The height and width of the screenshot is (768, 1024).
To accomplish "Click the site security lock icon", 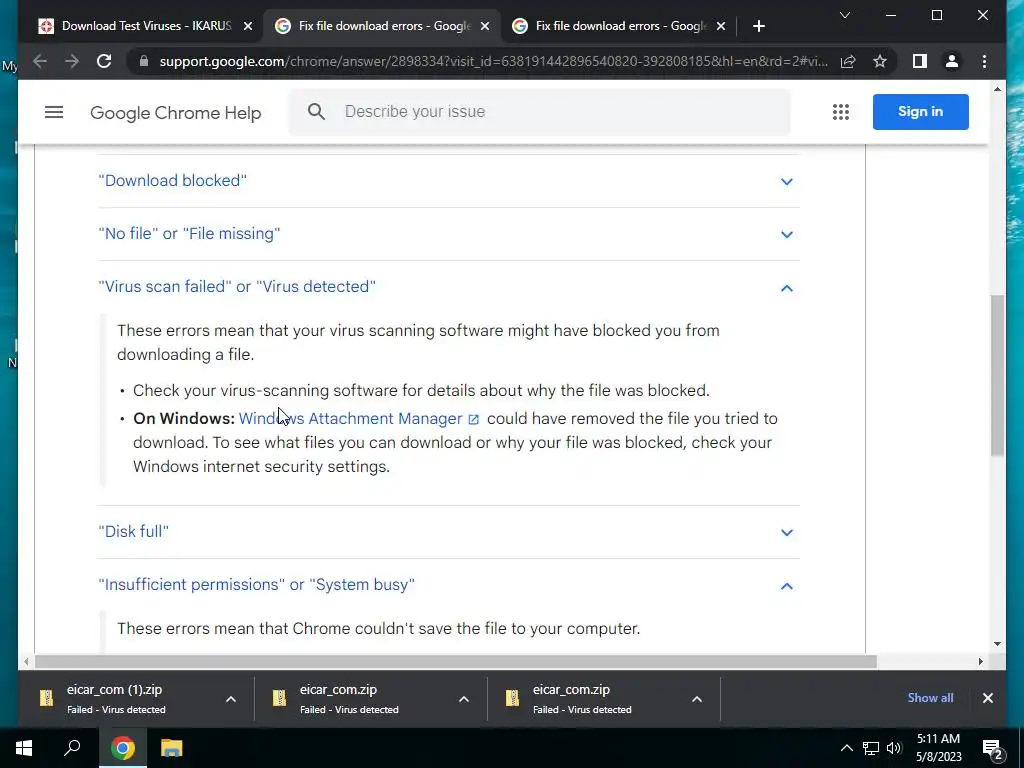I will click(x=144, y=61).
